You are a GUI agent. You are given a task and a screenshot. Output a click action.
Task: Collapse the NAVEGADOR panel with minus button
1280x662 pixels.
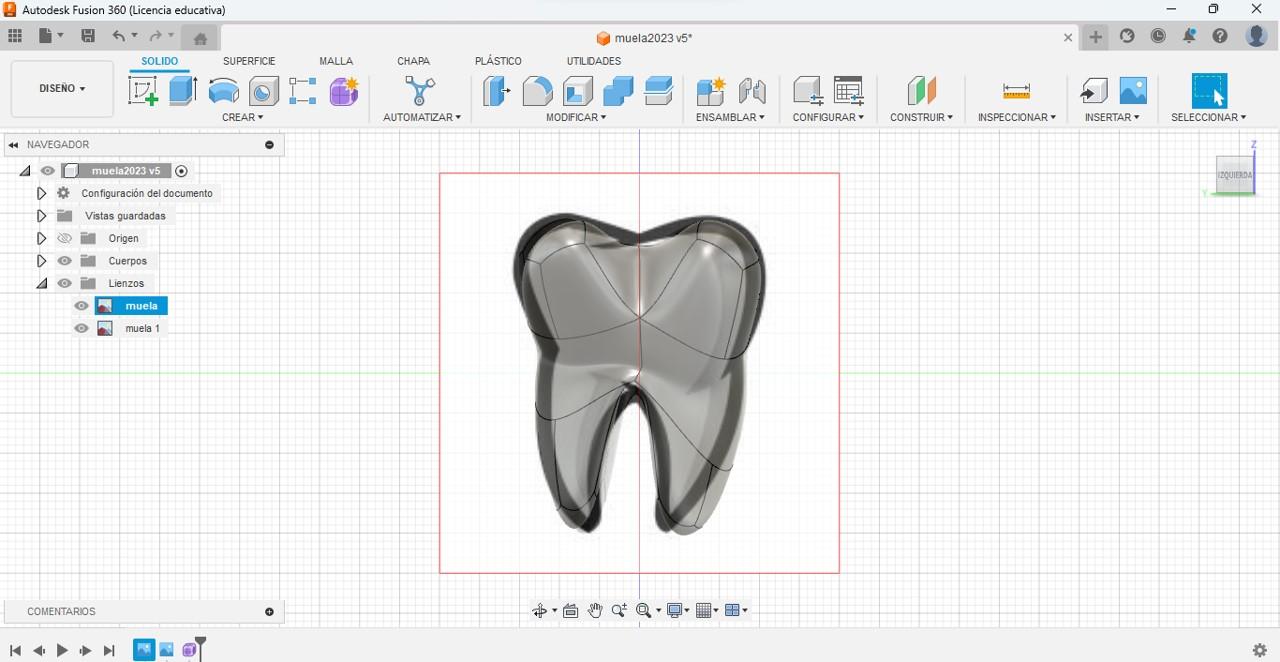click(x=269, y=145)
